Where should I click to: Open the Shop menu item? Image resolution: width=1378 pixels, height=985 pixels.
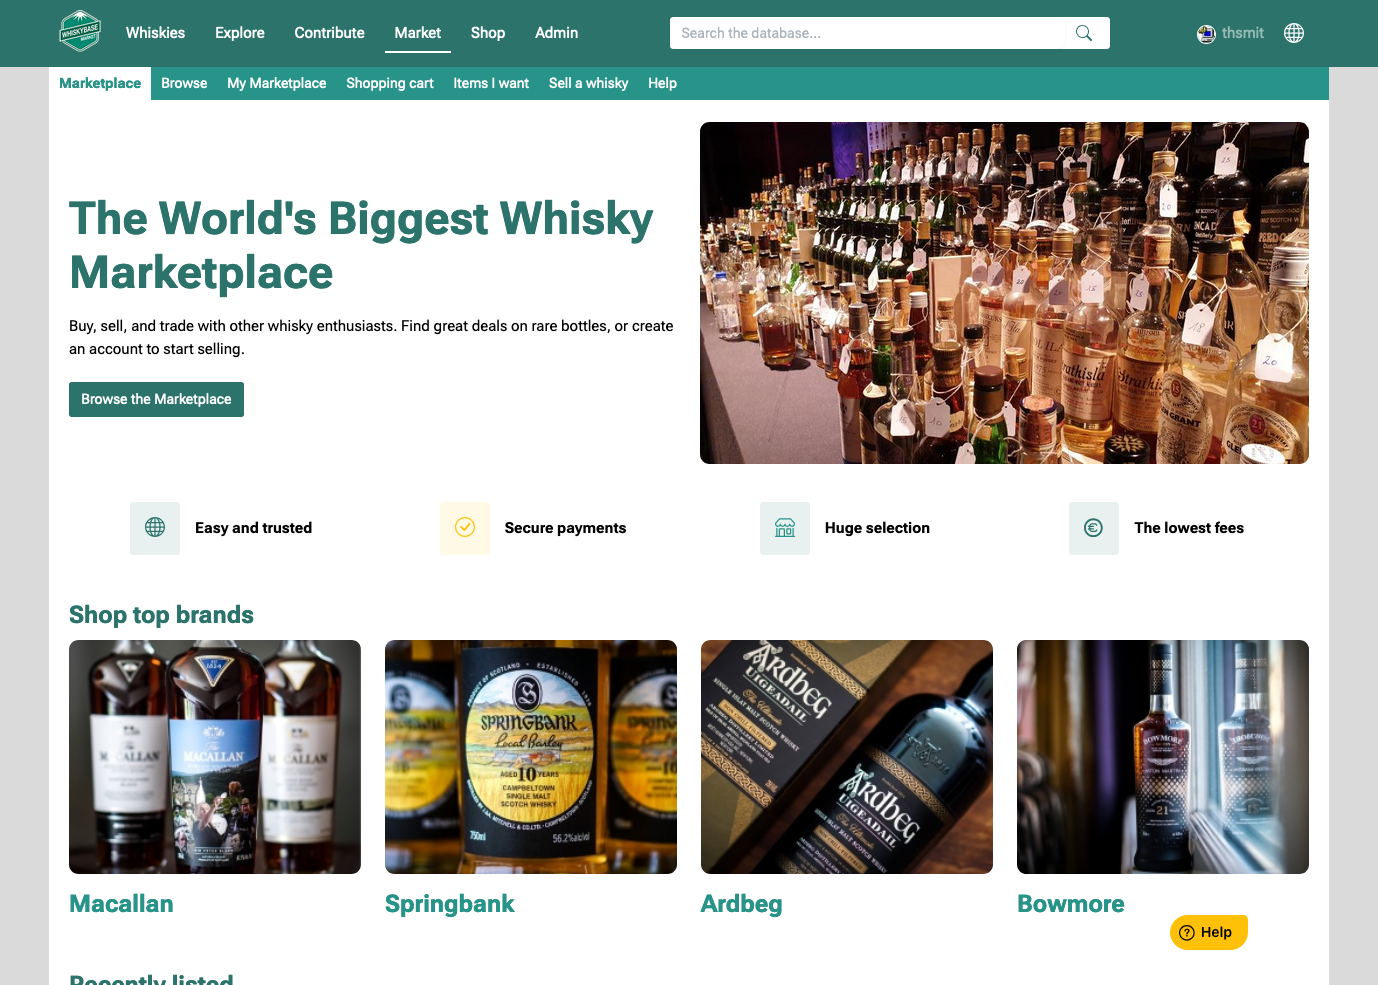point(488,33)
